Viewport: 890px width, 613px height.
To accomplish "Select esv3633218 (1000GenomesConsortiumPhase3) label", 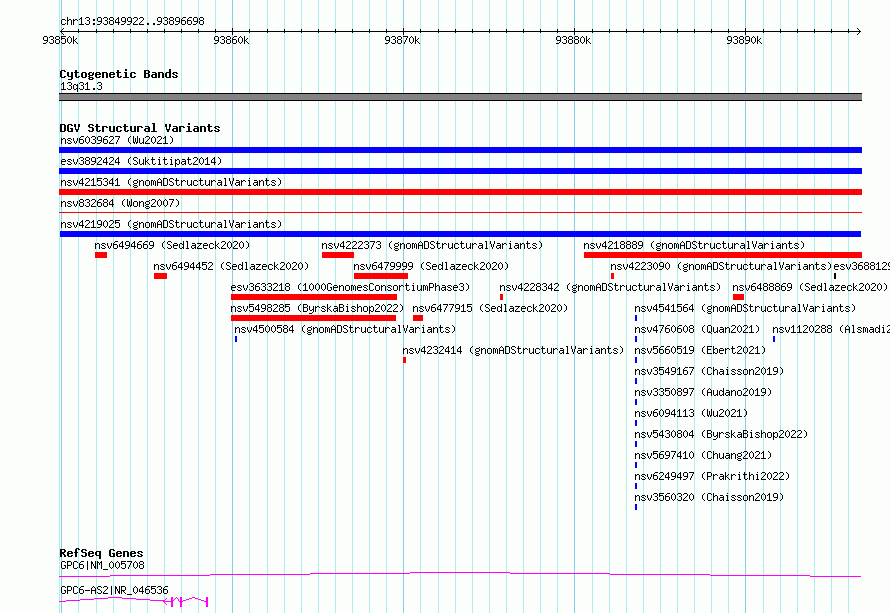I will 350,287.
